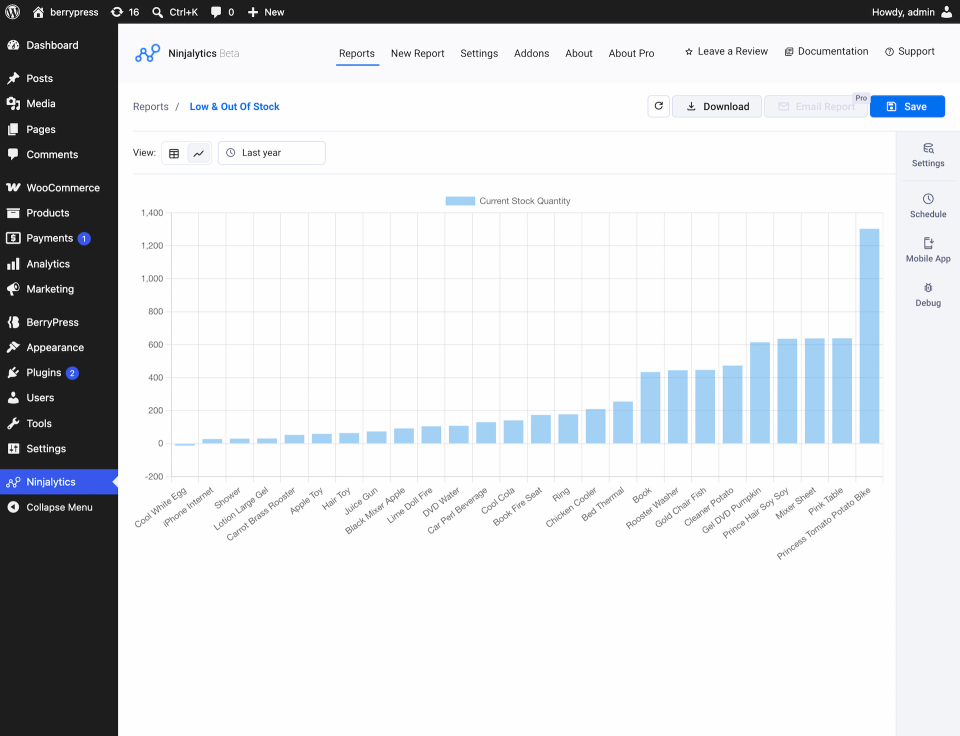Toggle the Current Stock Quantity legend swatch
This screenshot has height=736, width=960.
tap(460, 201)
